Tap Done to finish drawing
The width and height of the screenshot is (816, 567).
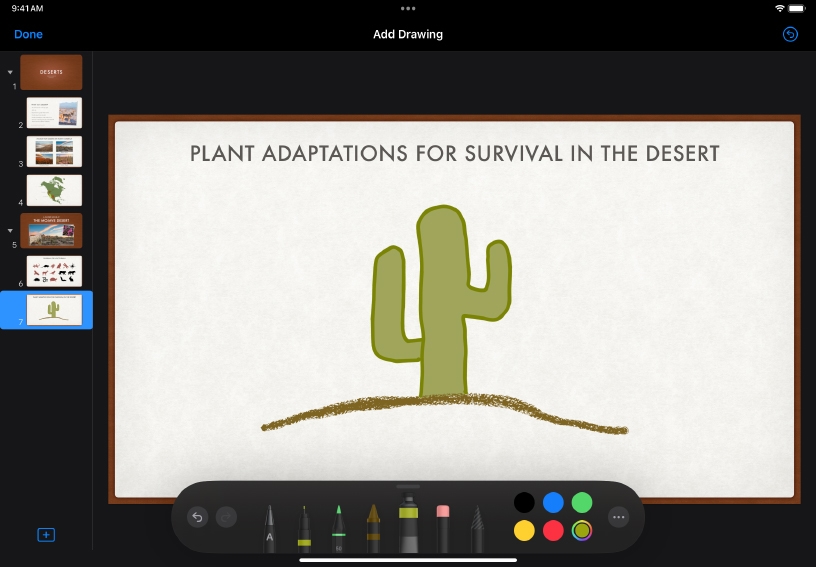[28, 34]
